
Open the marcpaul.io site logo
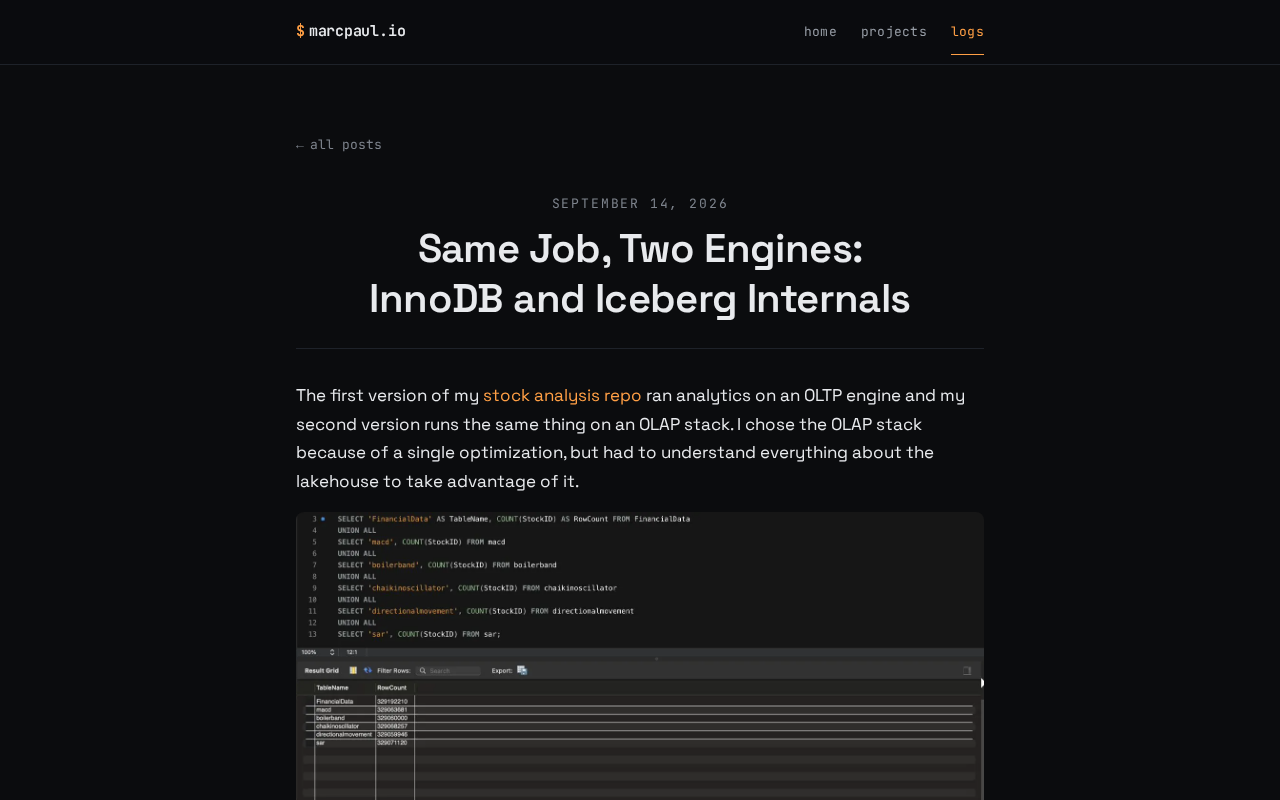[351, 31]
